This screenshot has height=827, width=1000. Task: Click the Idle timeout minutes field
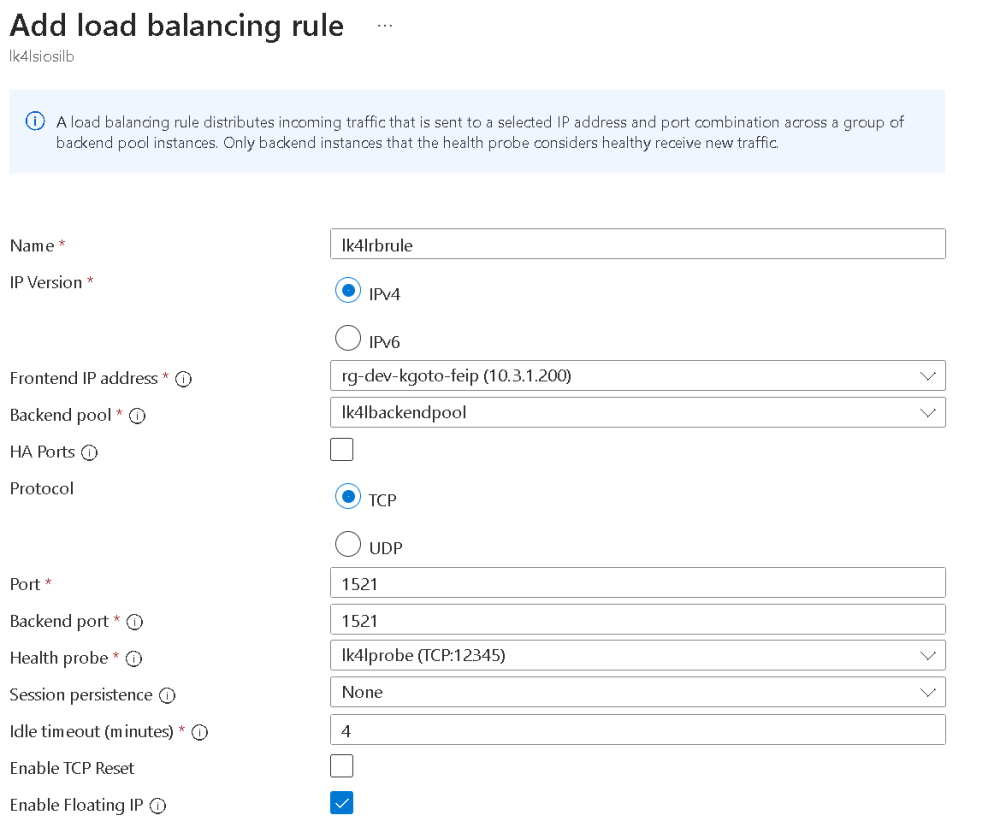pyautogui.click(x=637, y=730)
